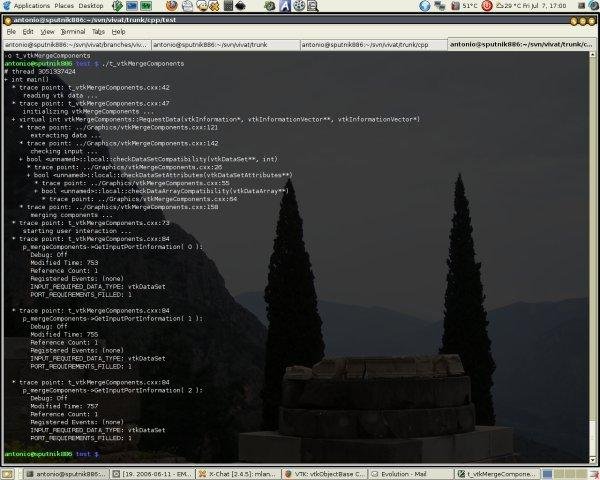
Task: Open the Help menu in the terminal
Action: (x=118, y=32)
